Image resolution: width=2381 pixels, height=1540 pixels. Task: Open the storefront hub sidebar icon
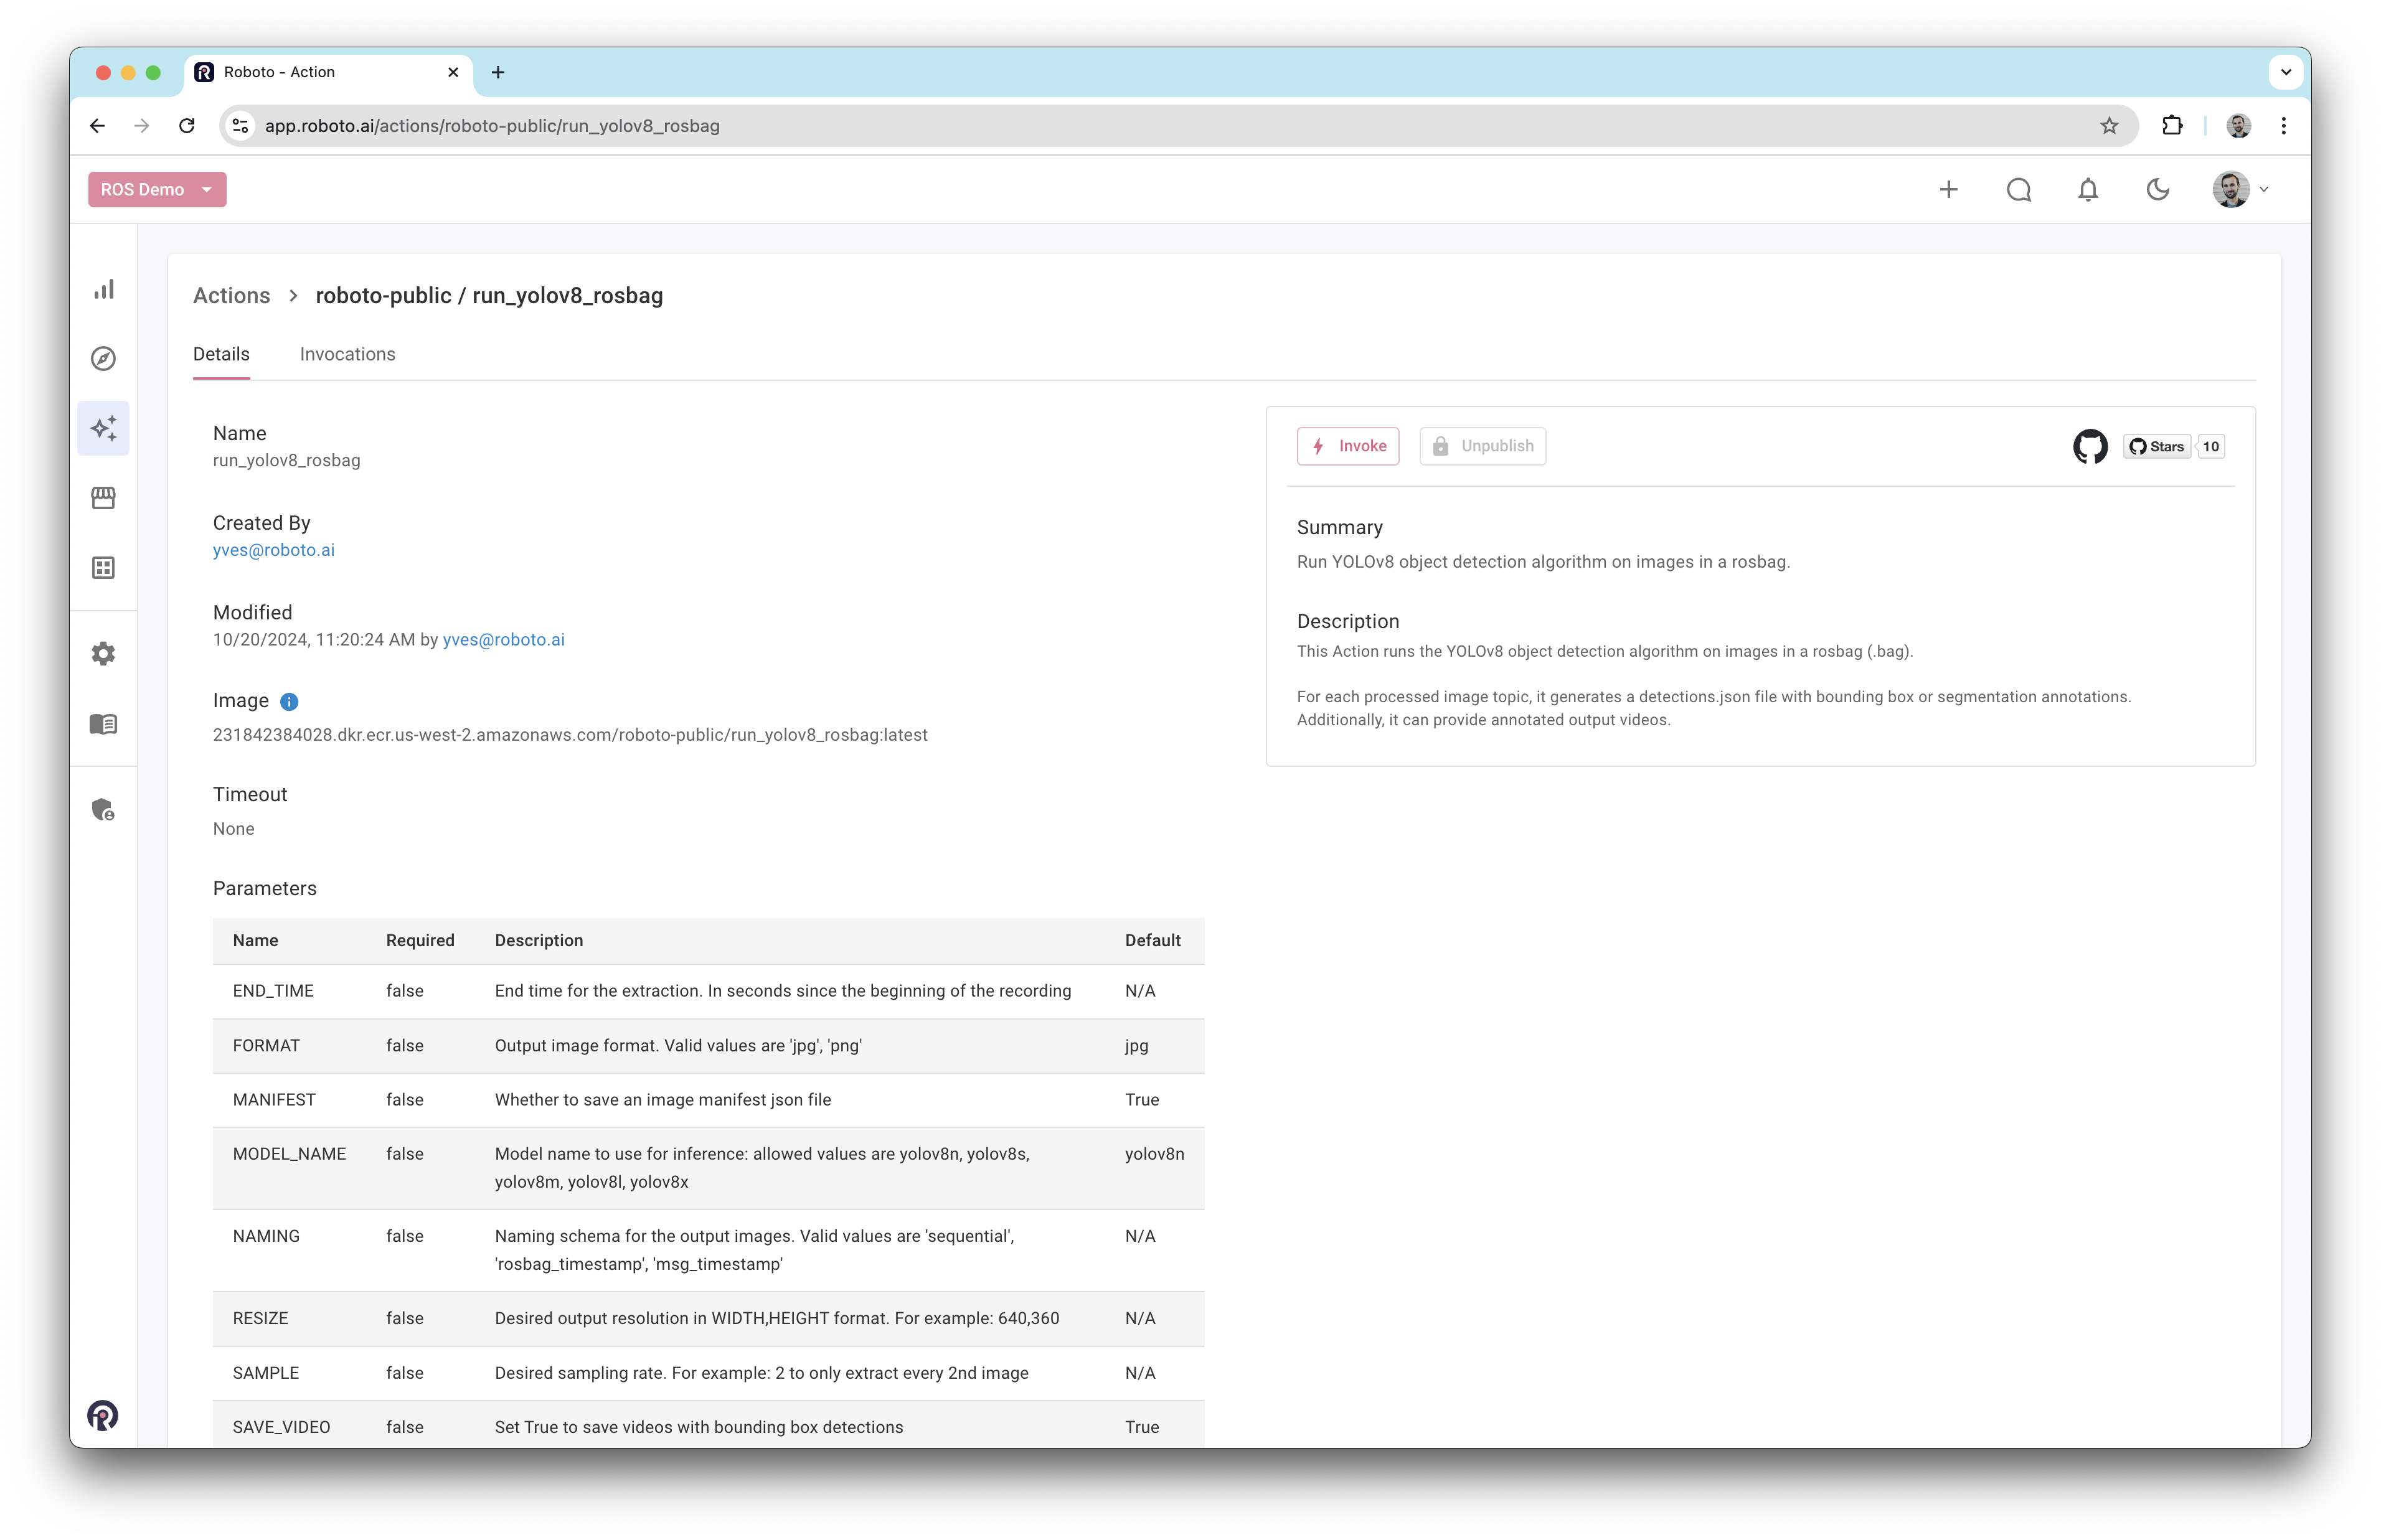[x=104, y=498]
